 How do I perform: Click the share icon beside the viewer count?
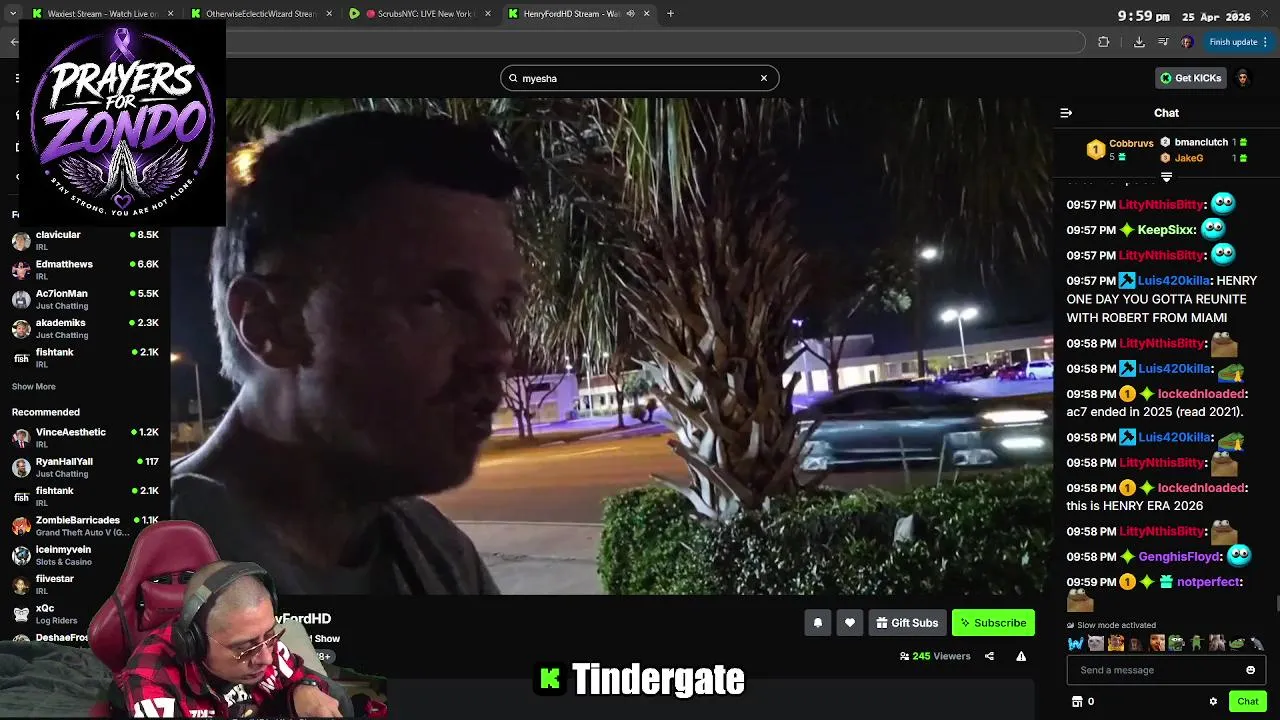(989, 656)
